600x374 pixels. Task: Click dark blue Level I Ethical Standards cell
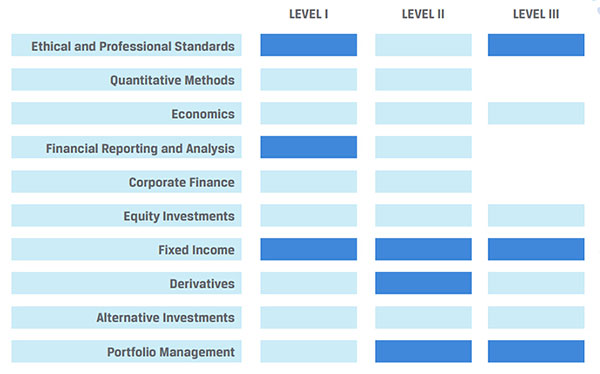tap(309, 45)
